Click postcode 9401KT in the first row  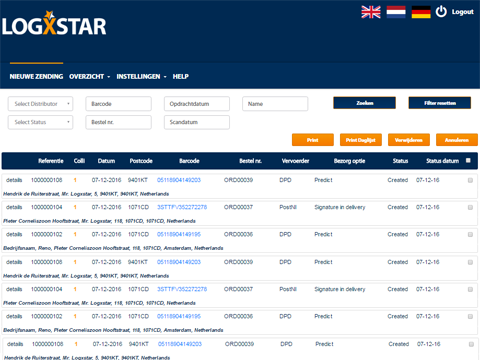[138, 180]
